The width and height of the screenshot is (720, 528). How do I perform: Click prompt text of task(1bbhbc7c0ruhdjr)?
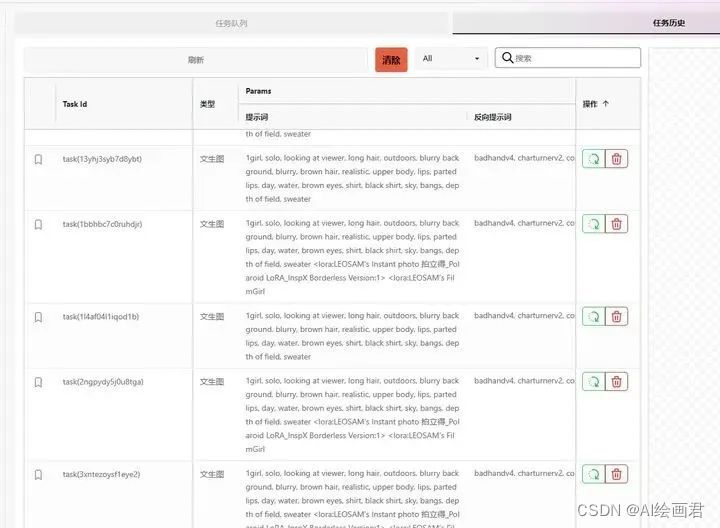point(352,257)
